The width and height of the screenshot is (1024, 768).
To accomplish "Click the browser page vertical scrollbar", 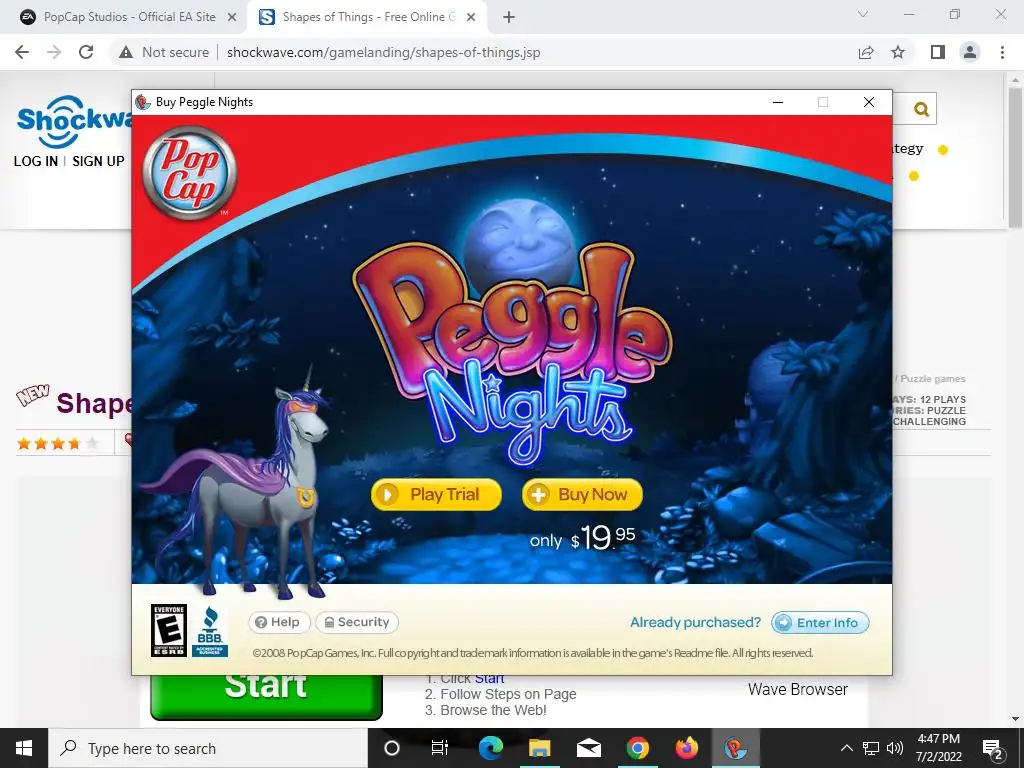I will [1015, 157].
